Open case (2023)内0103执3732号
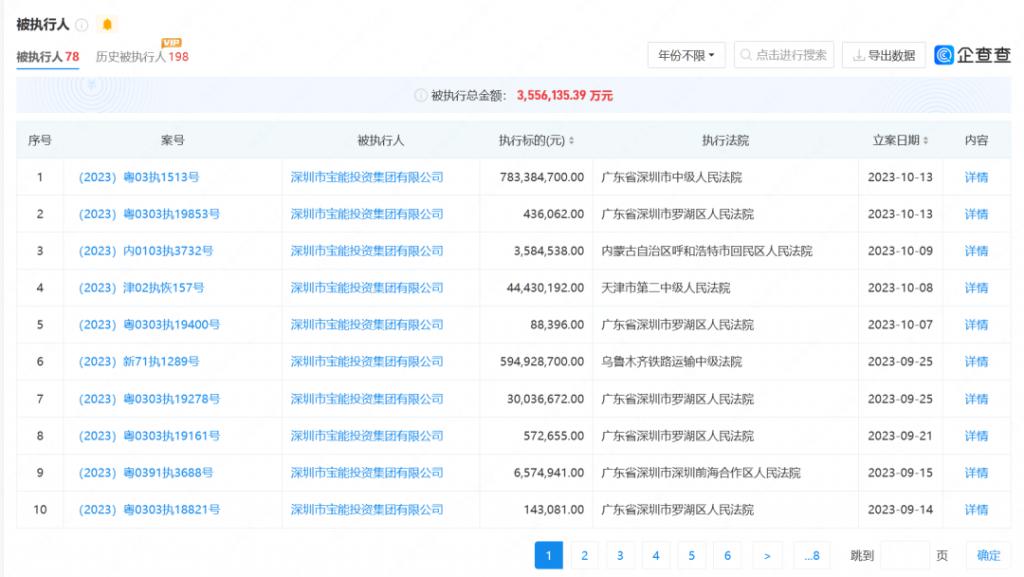 pyautogui.click(x=146, y=251)
